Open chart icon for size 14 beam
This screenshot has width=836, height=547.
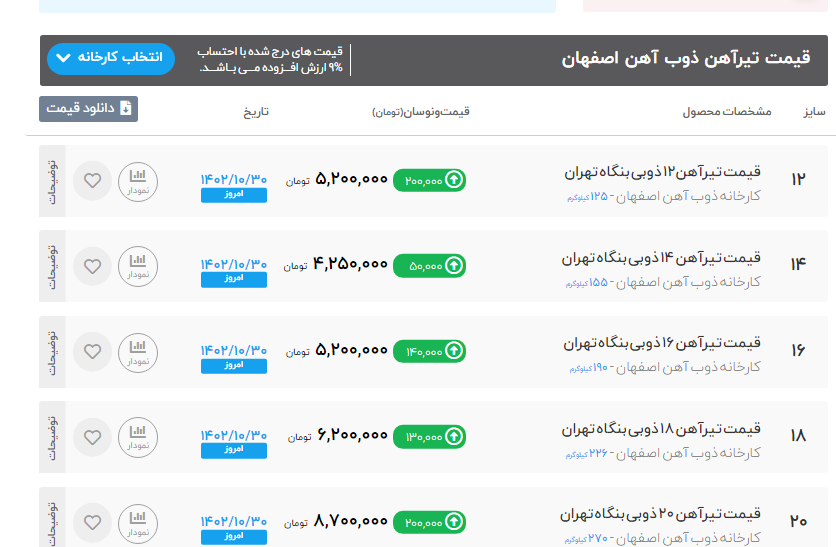(138, 266)
